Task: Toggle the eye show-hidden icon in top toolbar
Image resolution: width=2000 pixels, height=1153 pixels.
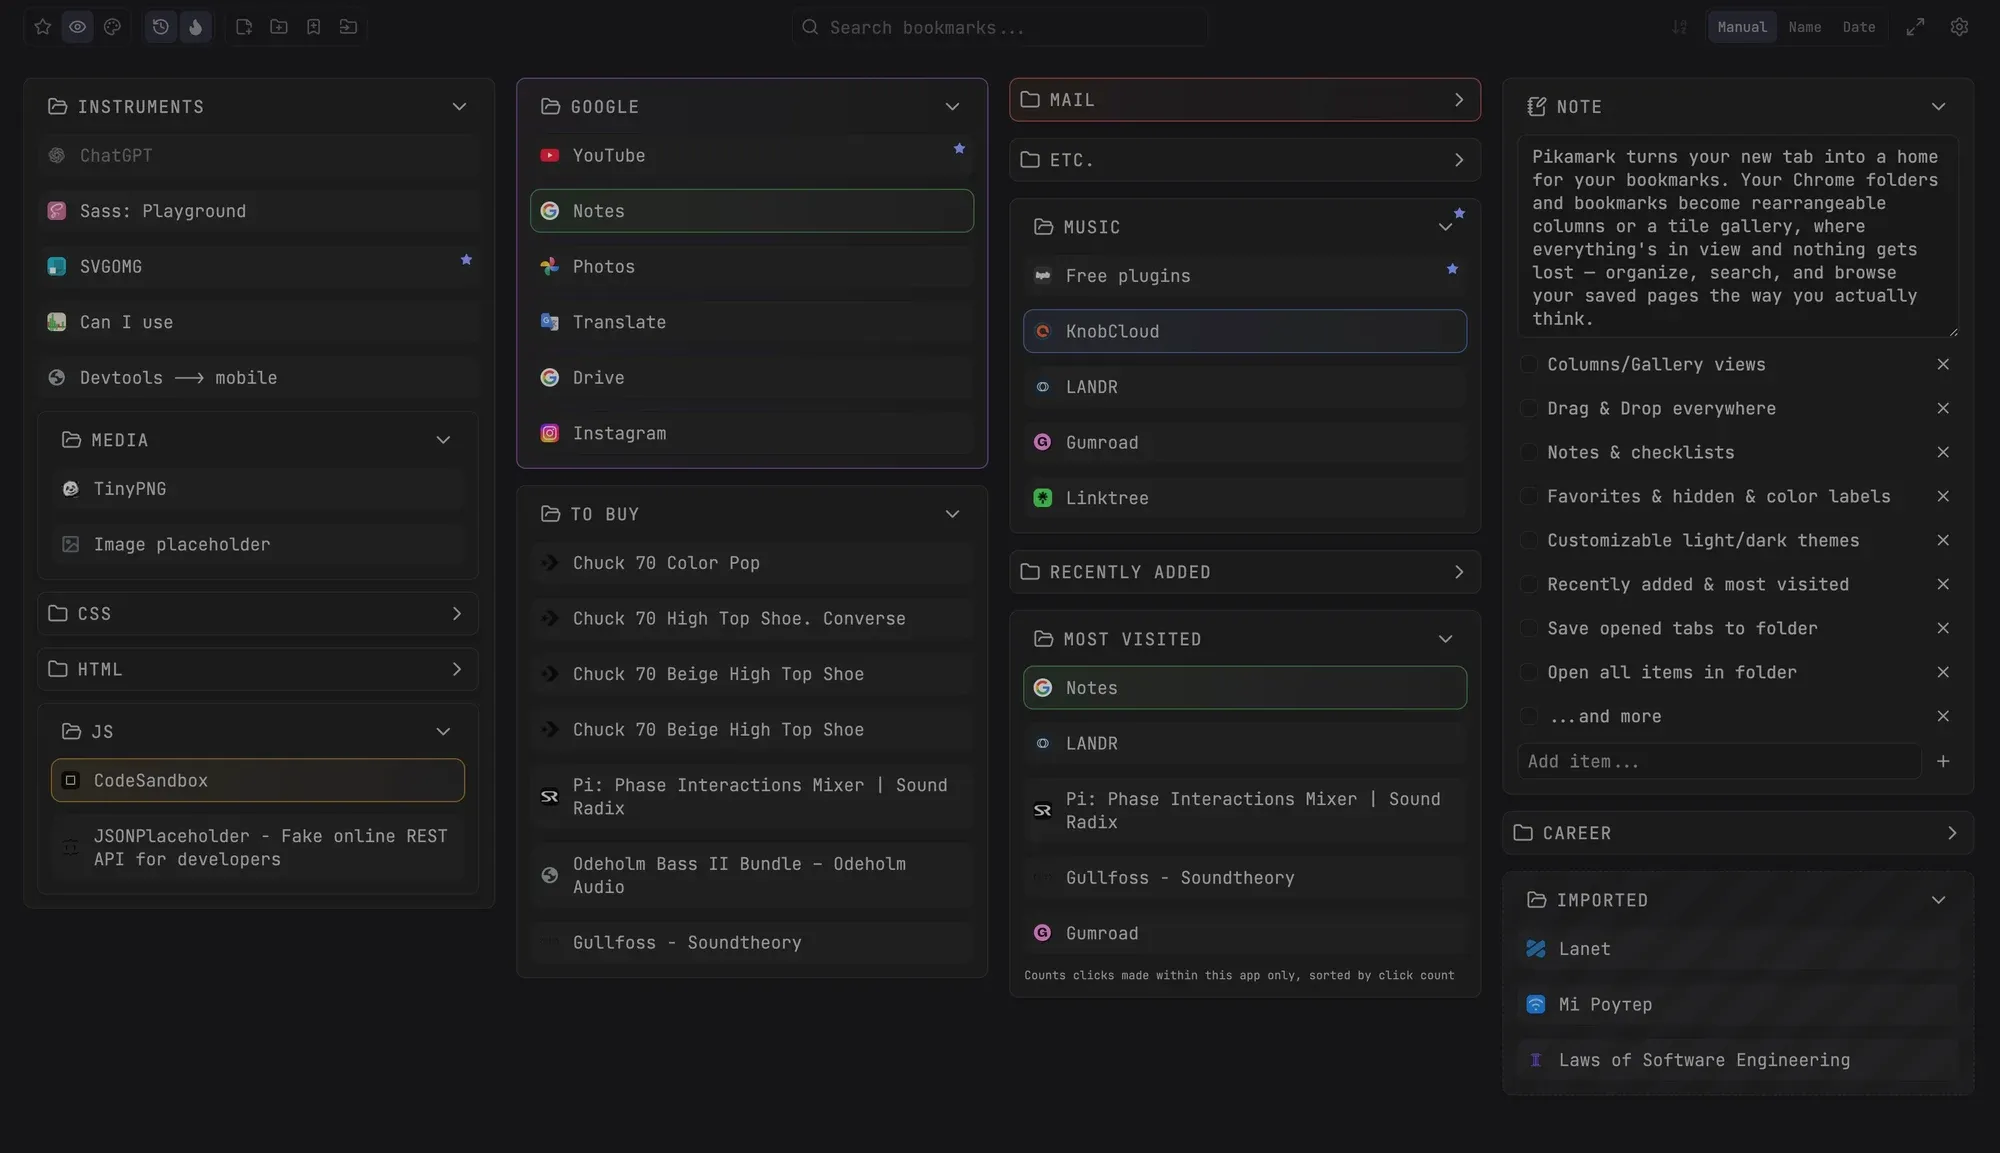Action: point(78,27)
